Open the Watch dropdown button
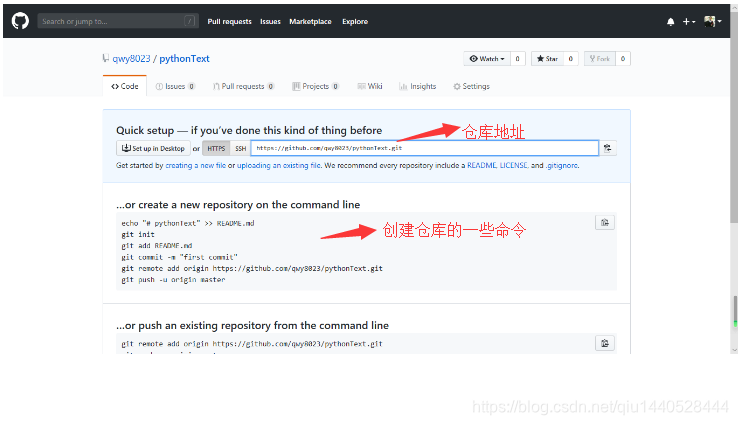Viewport: 738px width, 425px height. pyautogui.click(x=487, y=59)
